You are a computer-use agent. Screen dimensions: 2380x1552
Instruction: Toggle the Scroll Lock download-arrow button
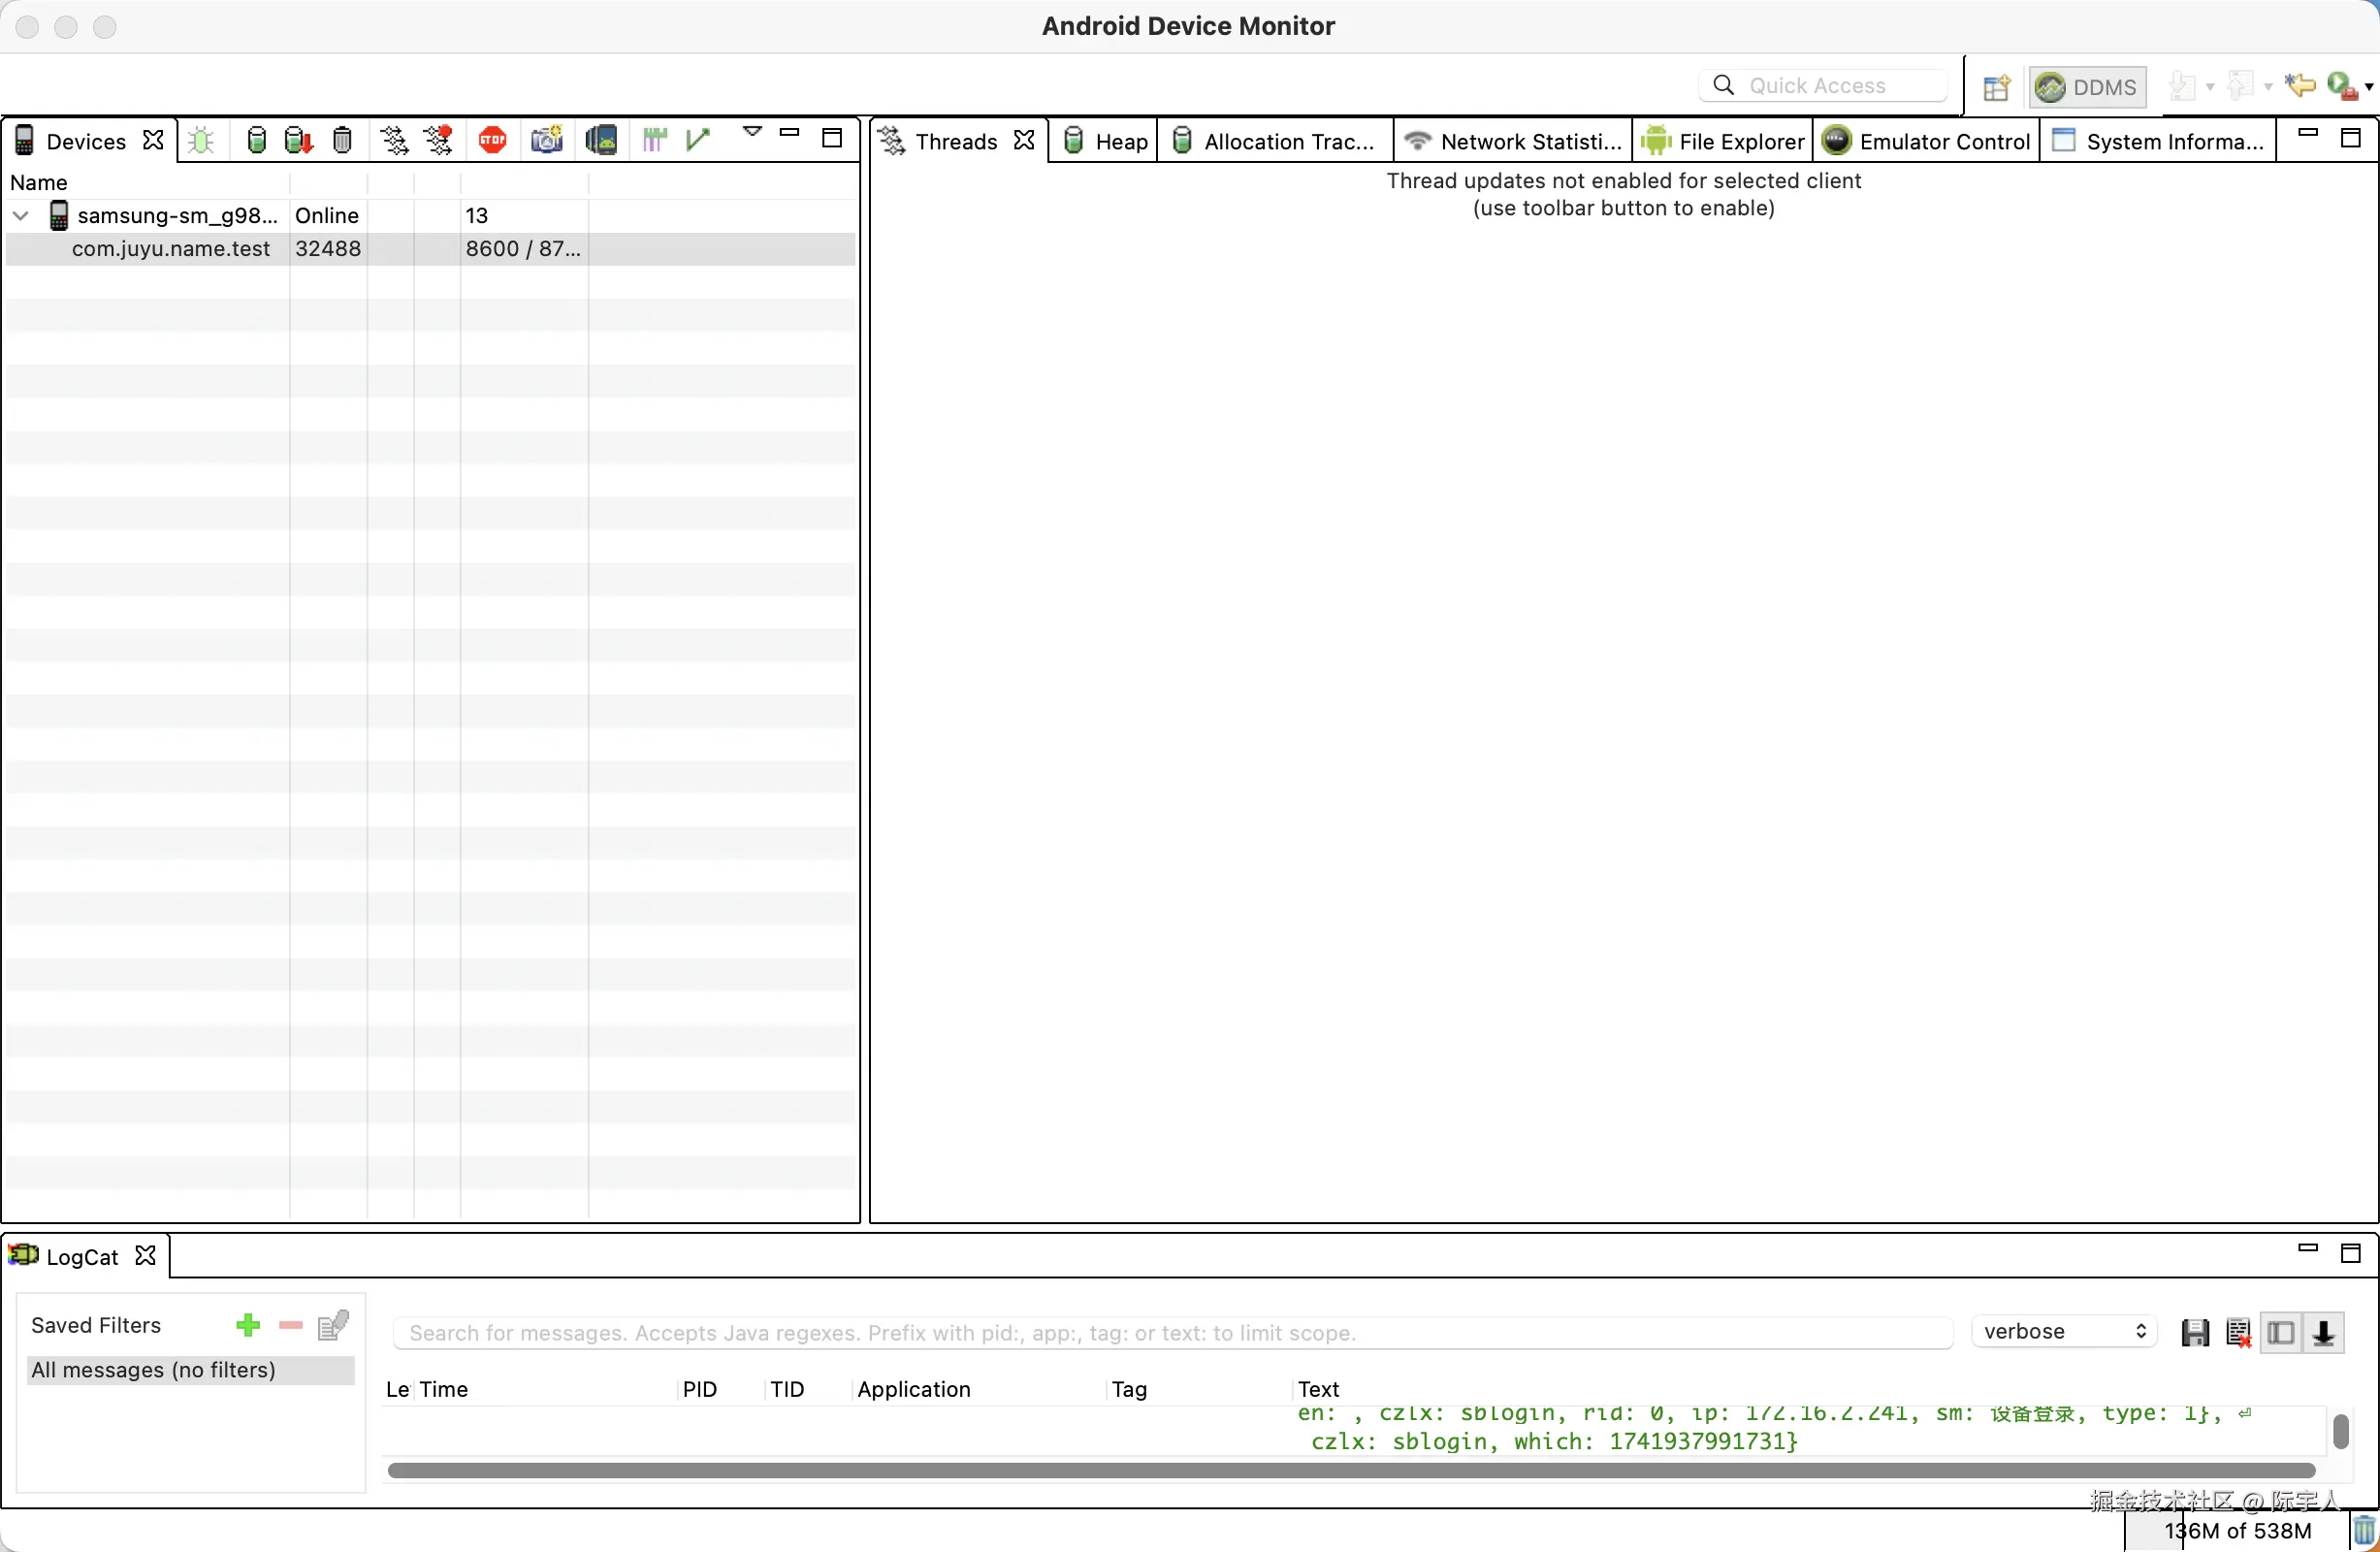[2324, 1332]
